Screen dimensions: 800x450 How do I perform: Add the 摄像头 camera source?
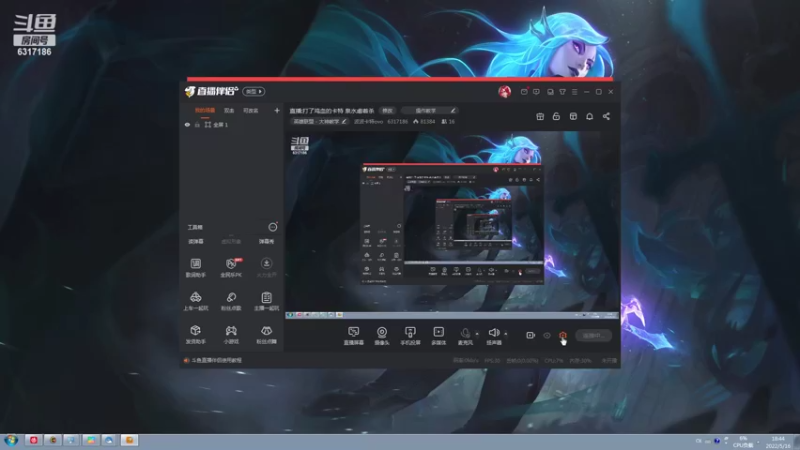point(382,336)
